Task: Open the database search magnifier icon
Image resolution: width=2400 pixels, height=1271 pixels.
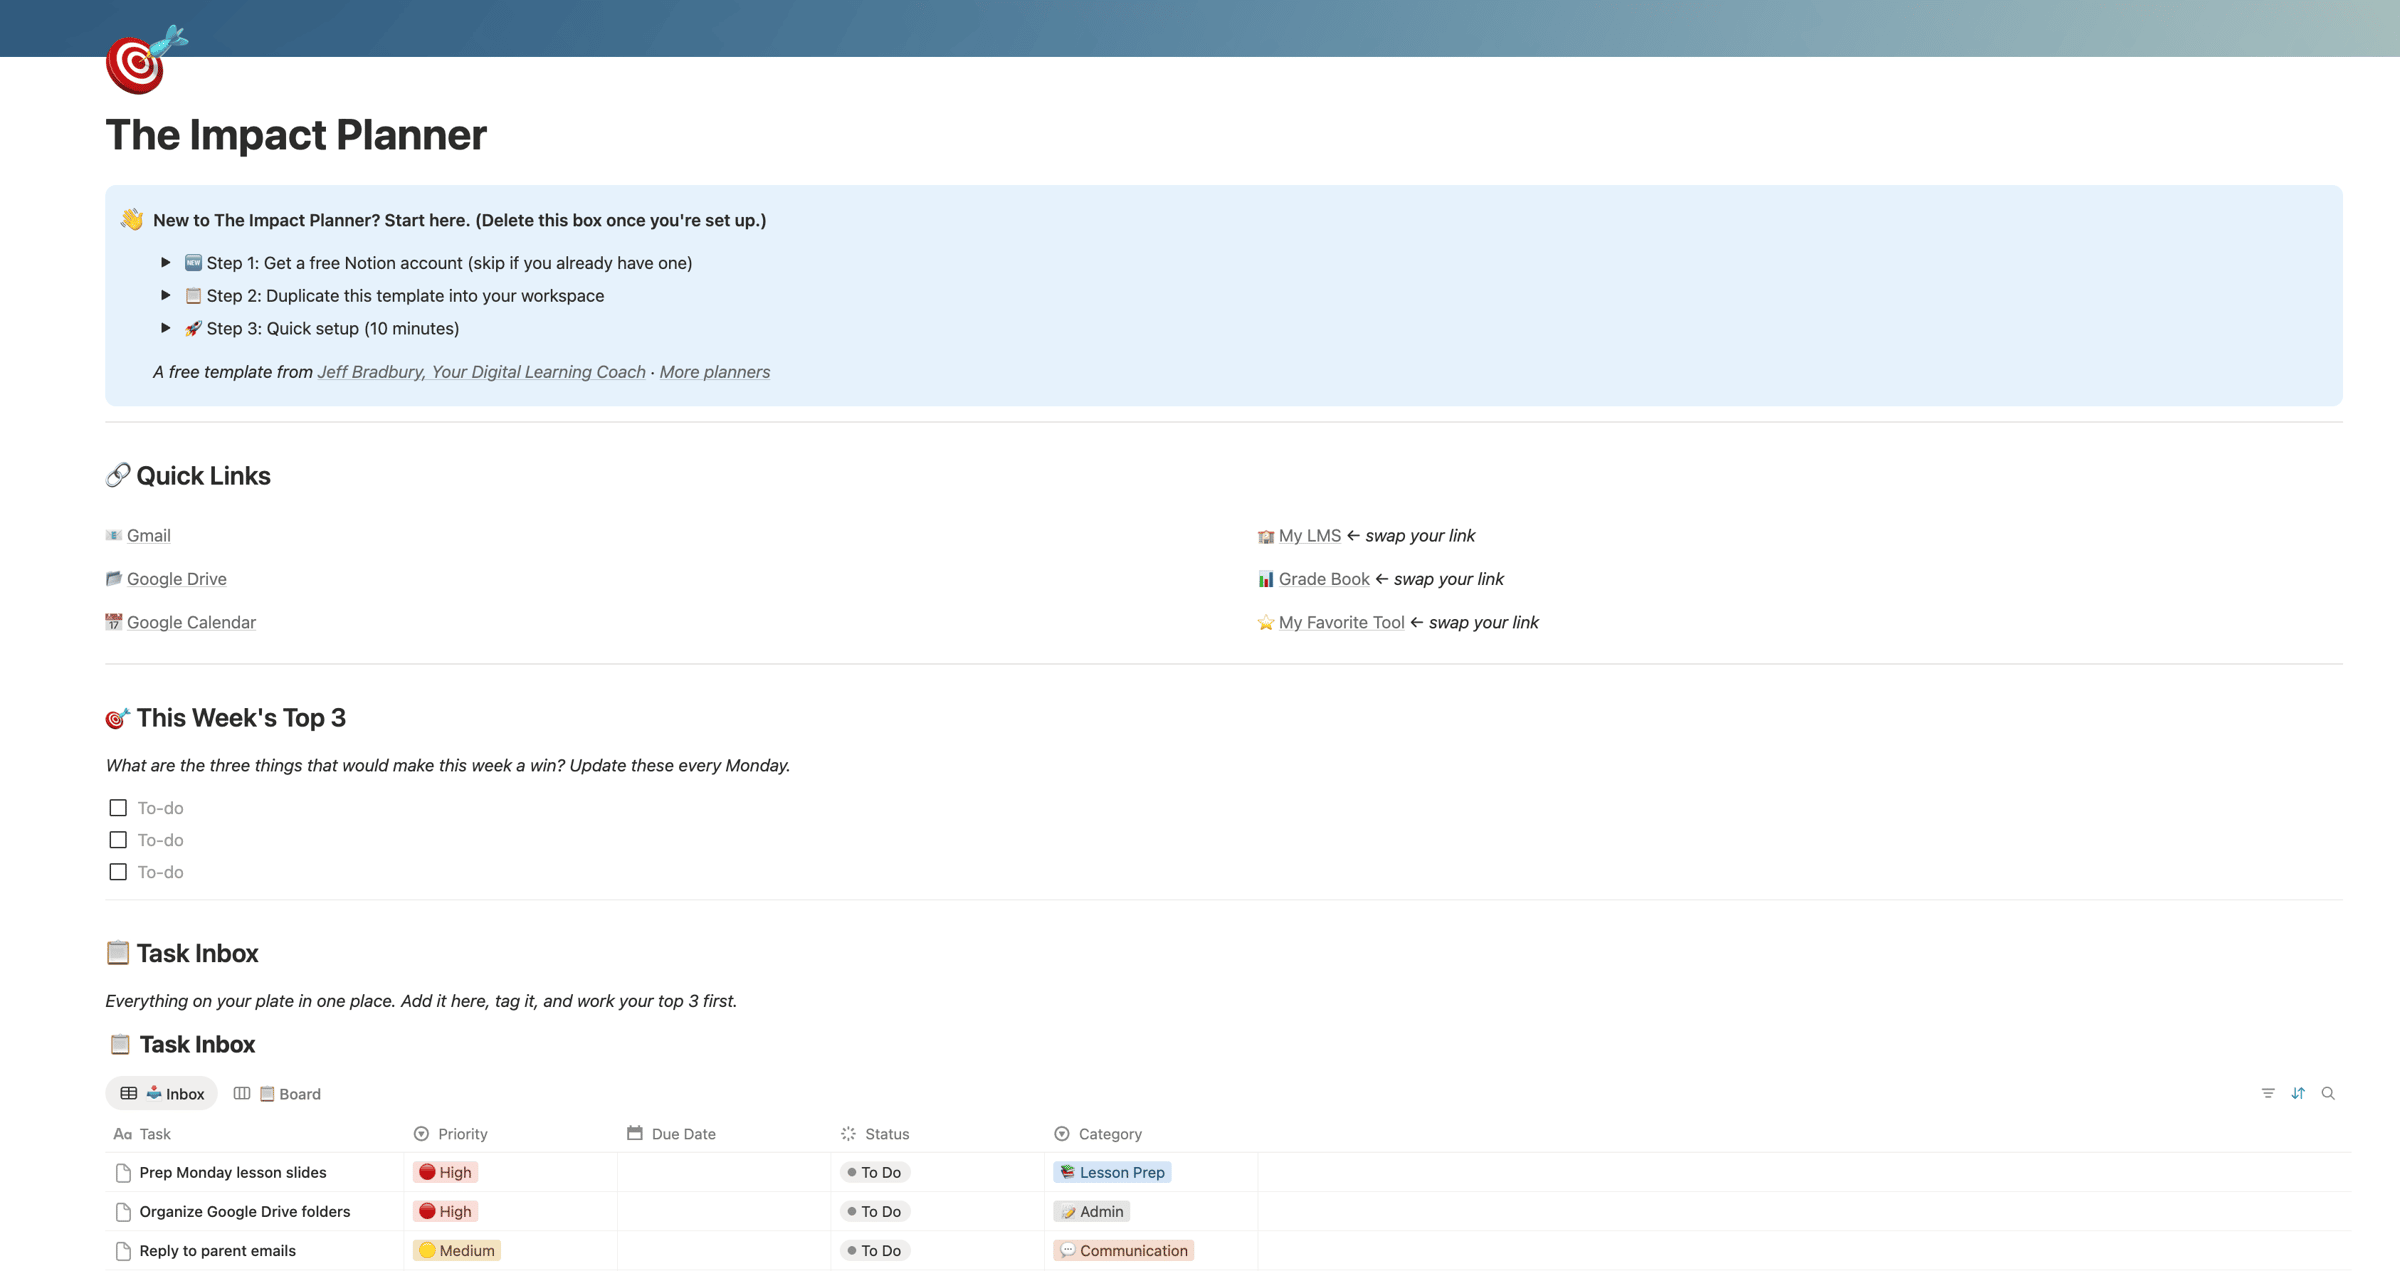Action: pyautogui.click(x=2328, y=1093)
